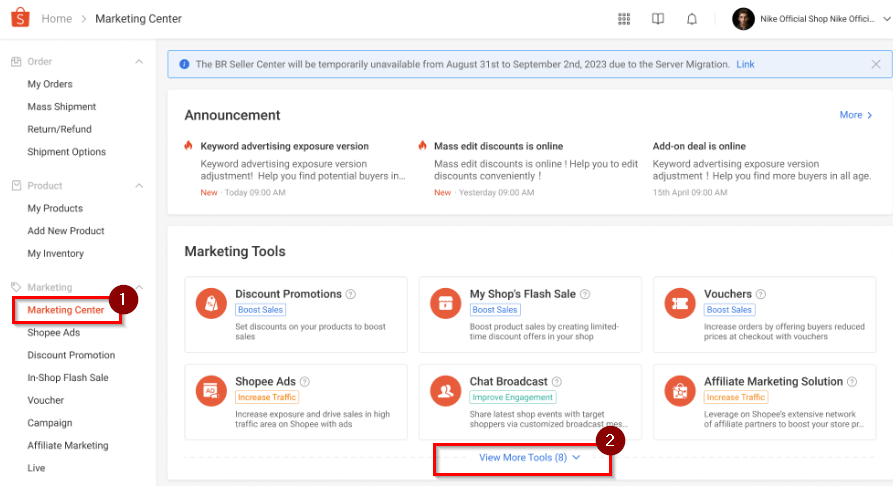Open My Shop's Flash Sale card title

pos(522,294)
